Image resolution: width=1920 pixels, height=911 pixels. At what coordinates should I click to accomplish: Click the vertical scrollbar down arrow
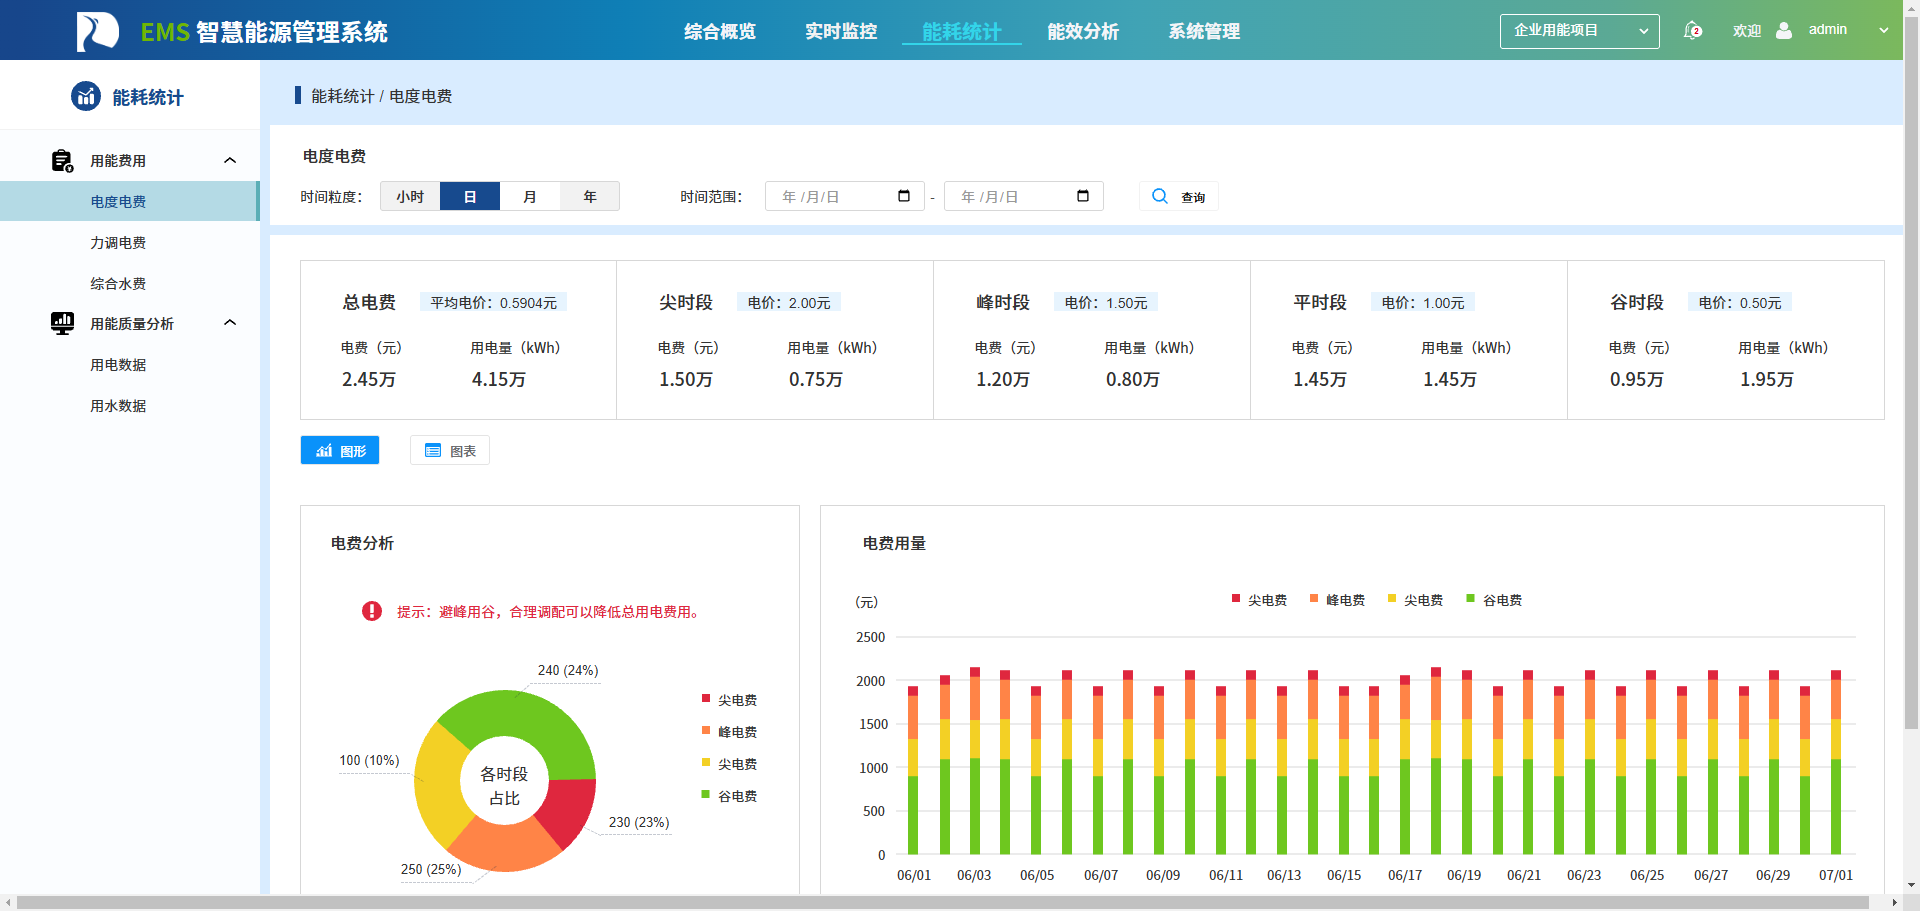[1911, 885]
